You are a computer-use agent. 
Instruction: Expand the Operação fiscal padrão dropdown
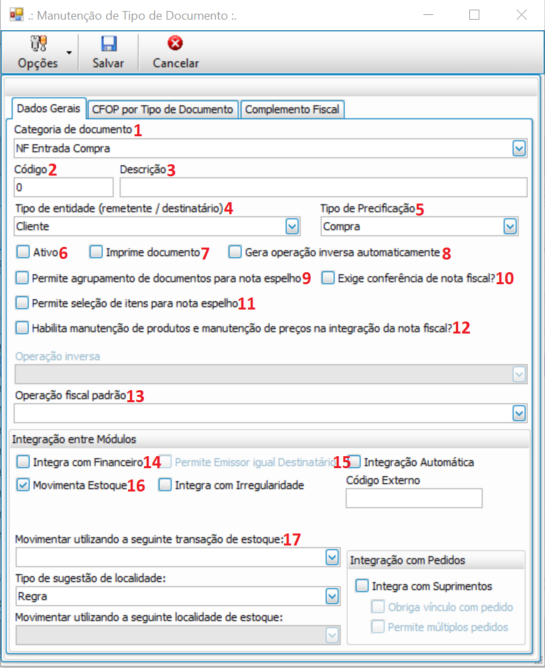point(519,413)
